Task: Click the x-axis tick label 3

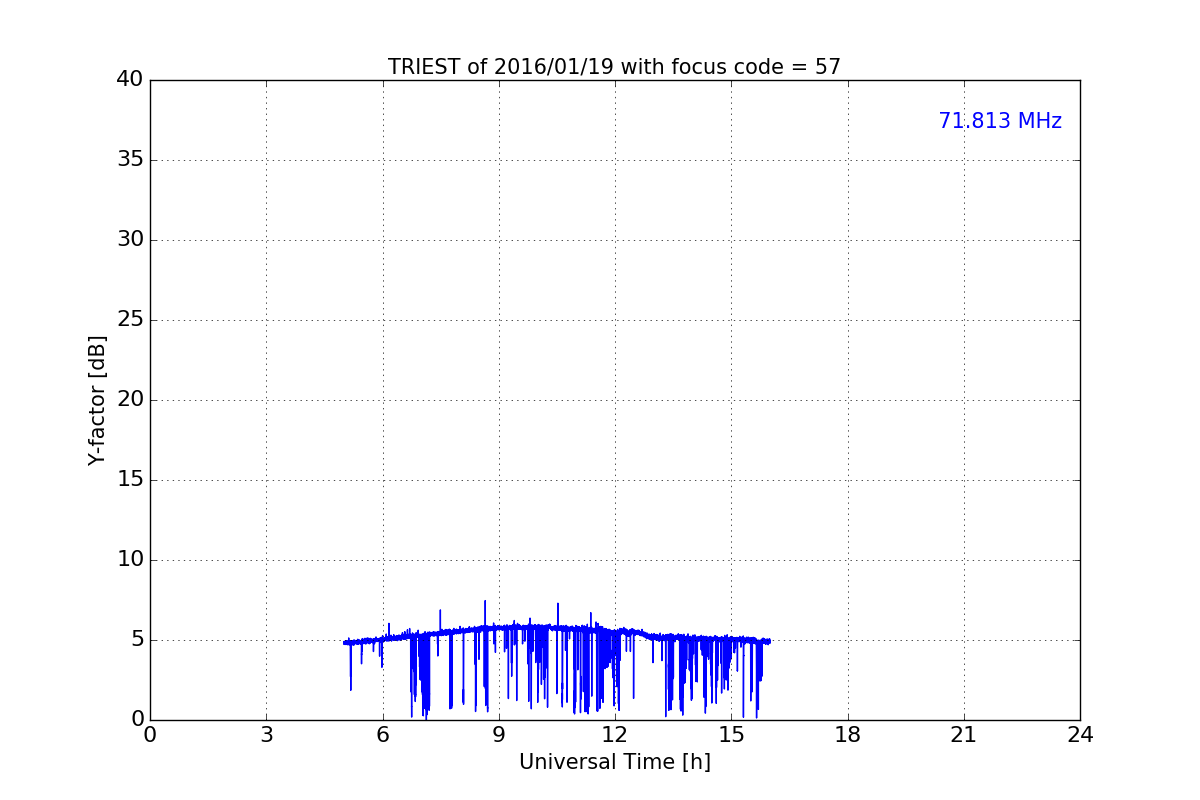Action: point(266,735)
